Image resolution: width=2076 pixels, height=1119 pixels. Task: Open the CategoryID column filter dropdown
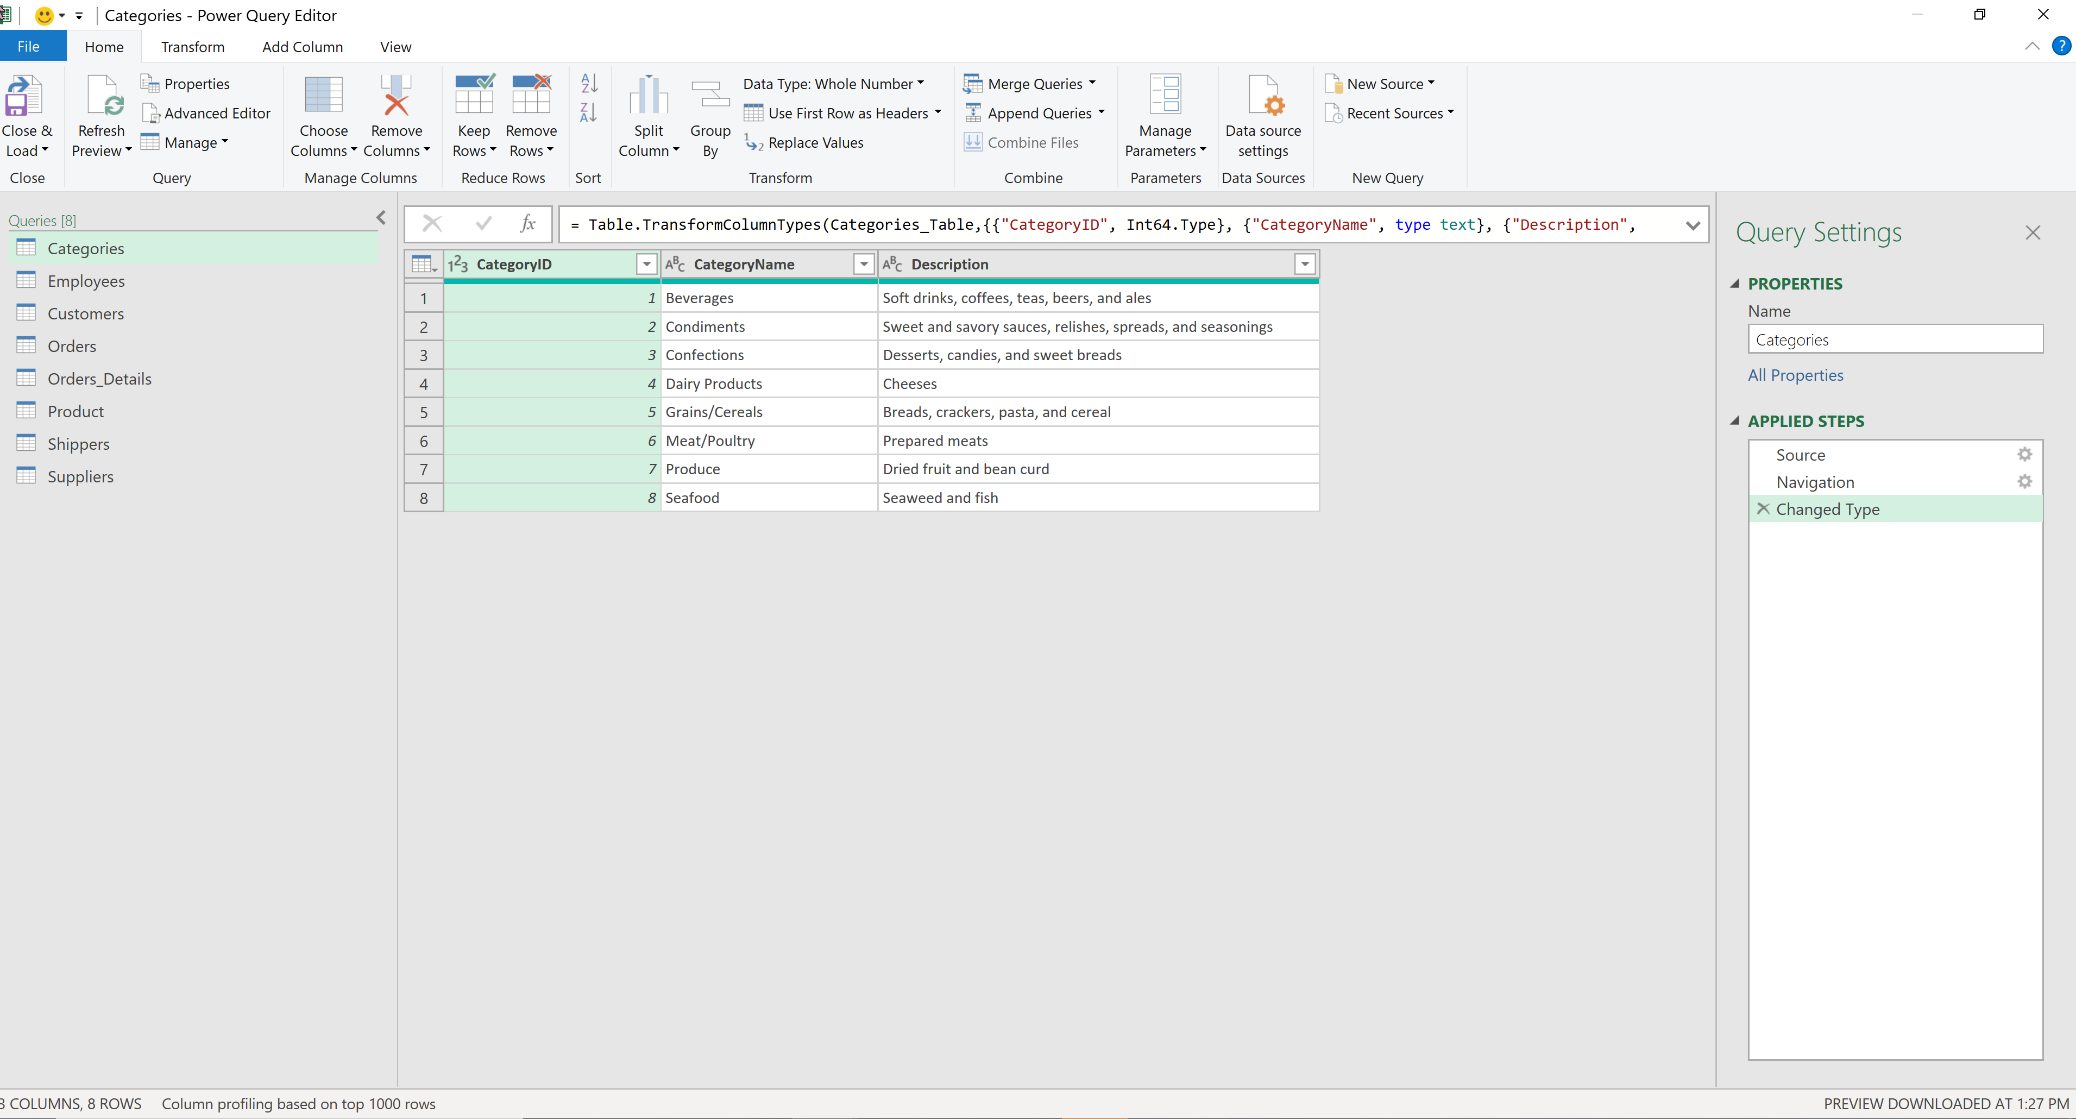click(646, 264)
